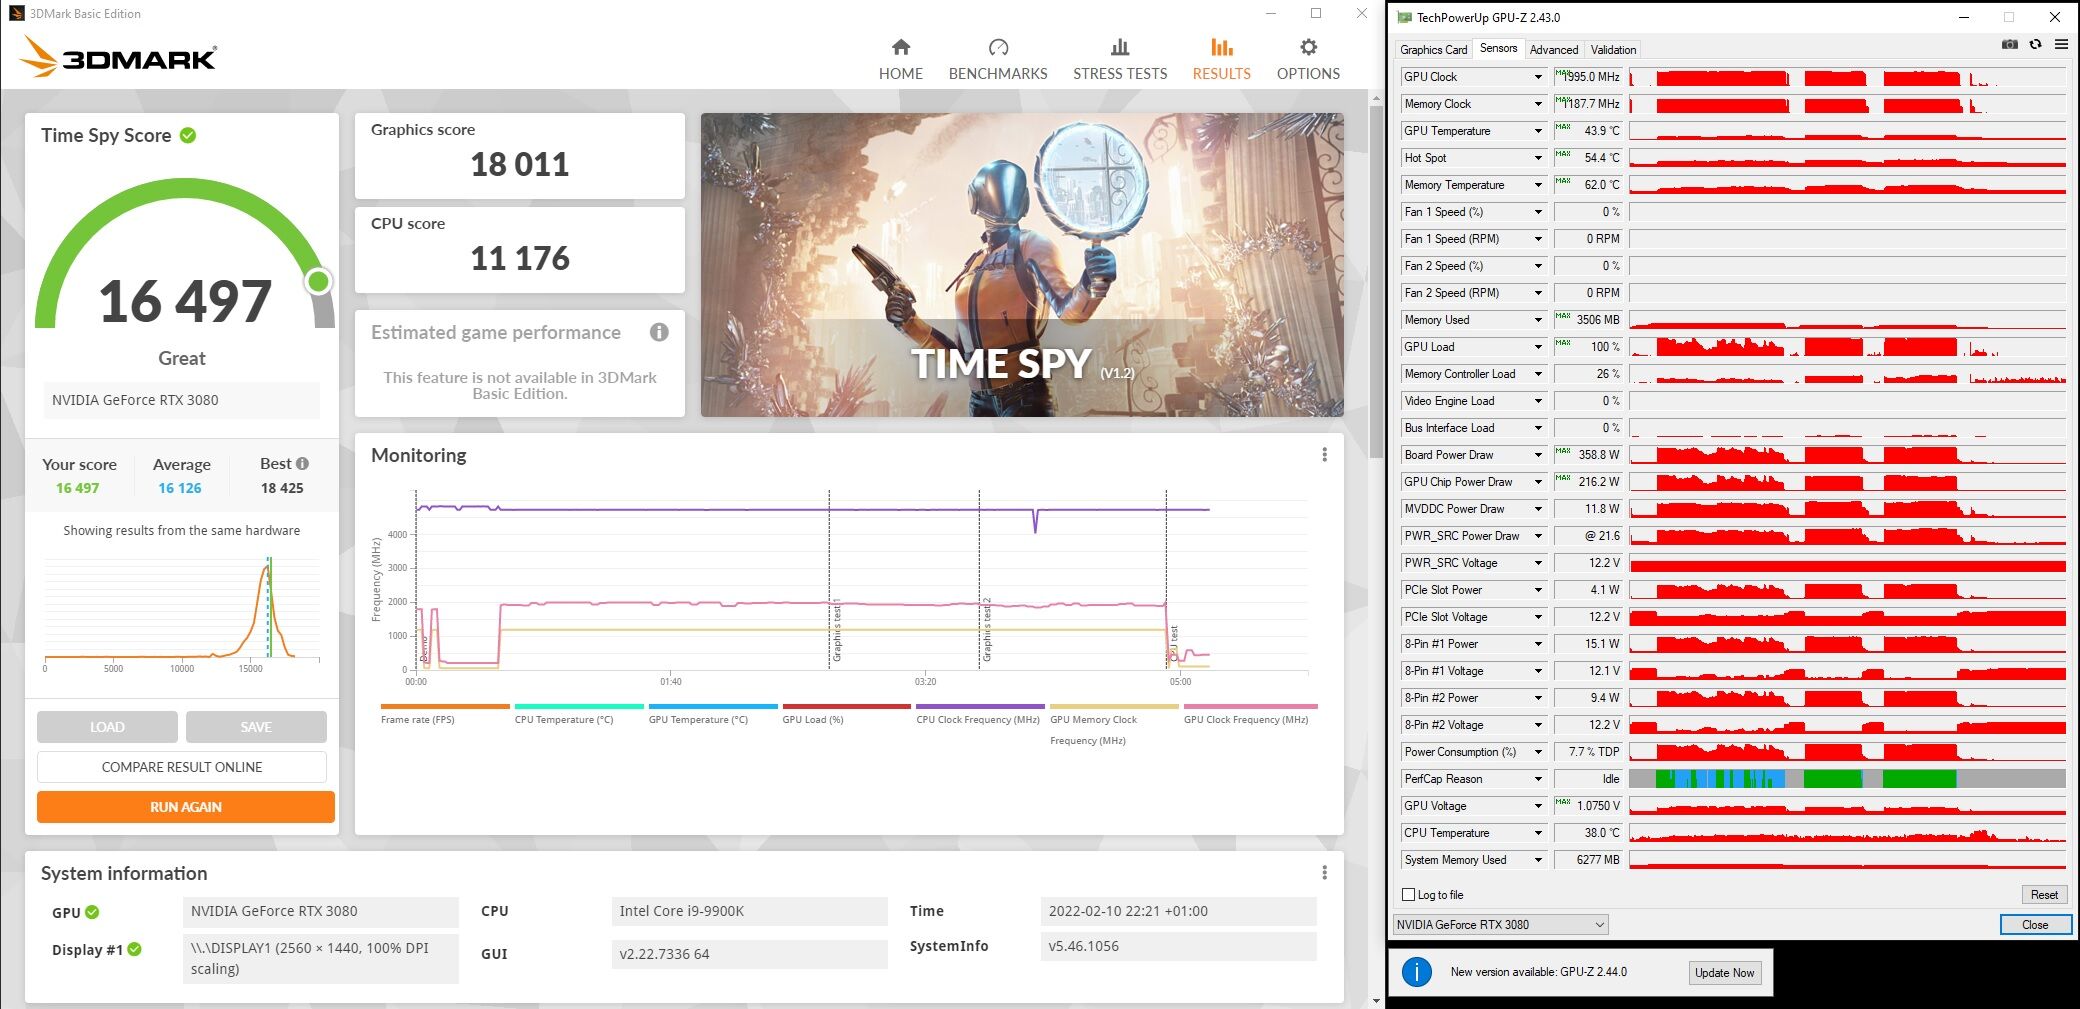Click the Time Spy score gauge knob
Viewport: 2080px width, 1009px height.
(319, 281)
